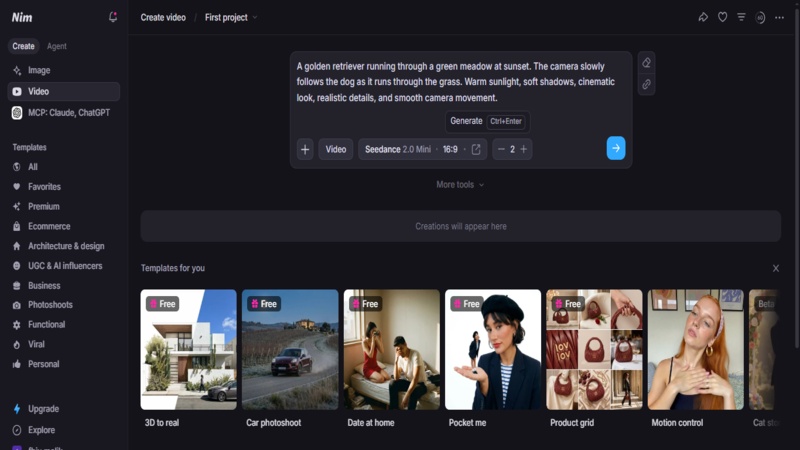Open the Product grid template
The width and height of the screenshot is (800, 450).
[594, 349]
